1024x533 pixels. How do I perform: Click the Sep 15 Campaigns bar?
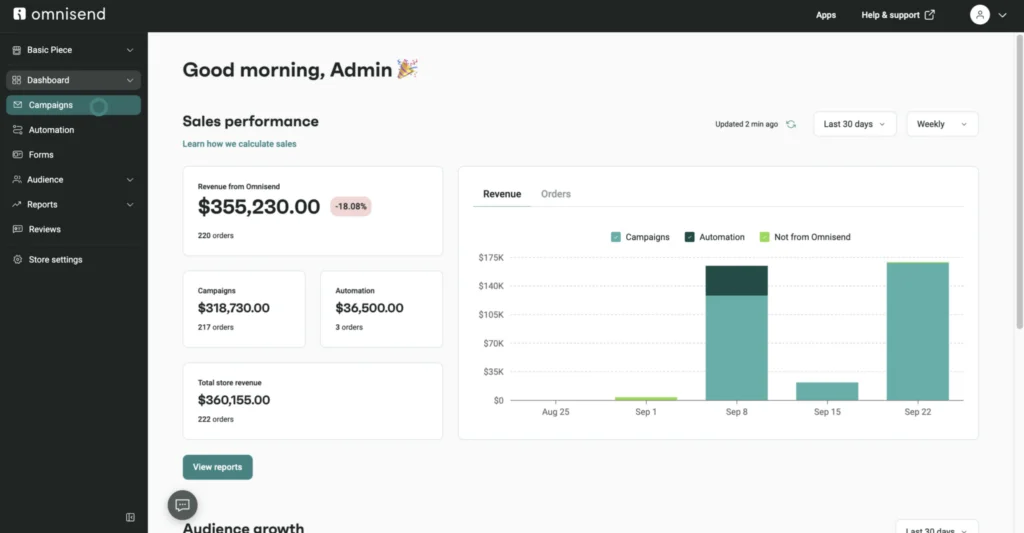click(x=827, y=391)
